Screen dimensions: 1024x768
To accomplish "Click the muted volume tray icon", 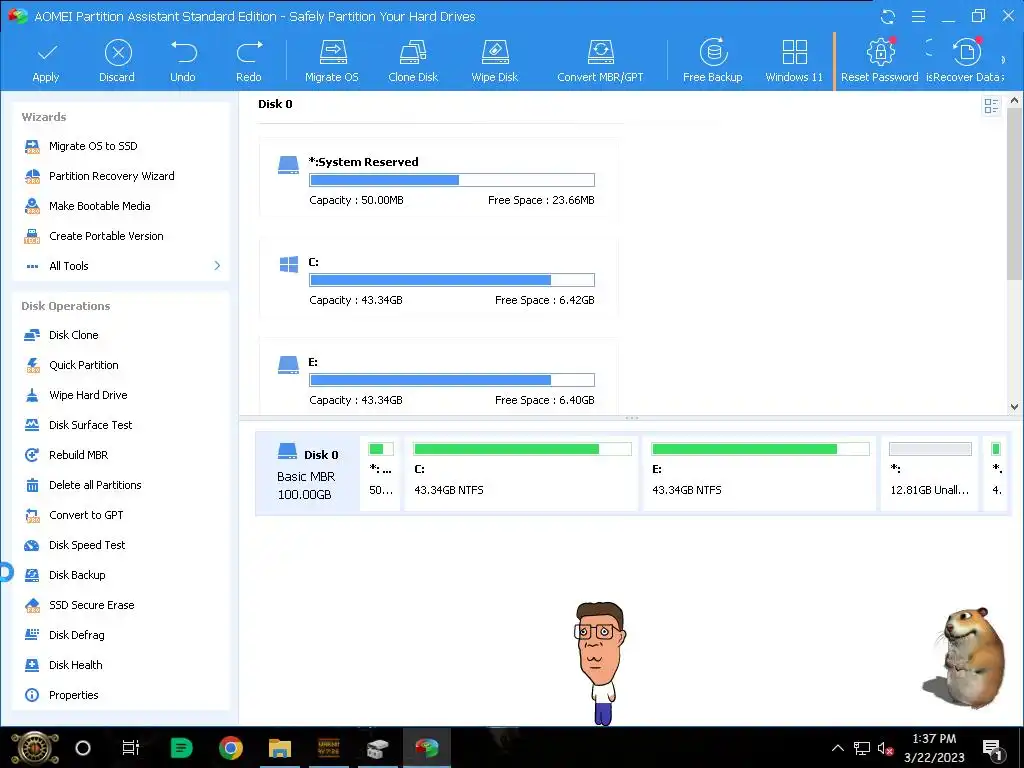I will 886,749.
